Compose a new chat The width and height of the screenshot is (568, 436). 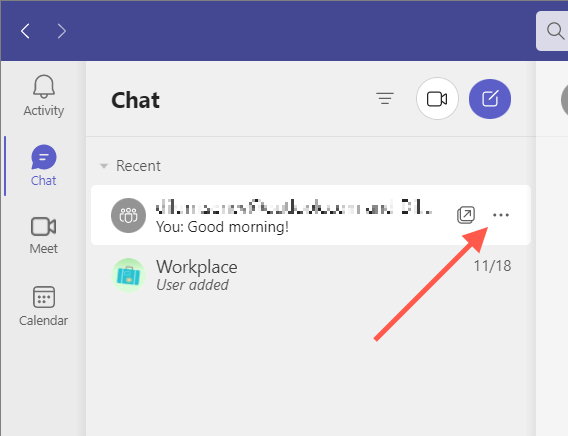490,98
